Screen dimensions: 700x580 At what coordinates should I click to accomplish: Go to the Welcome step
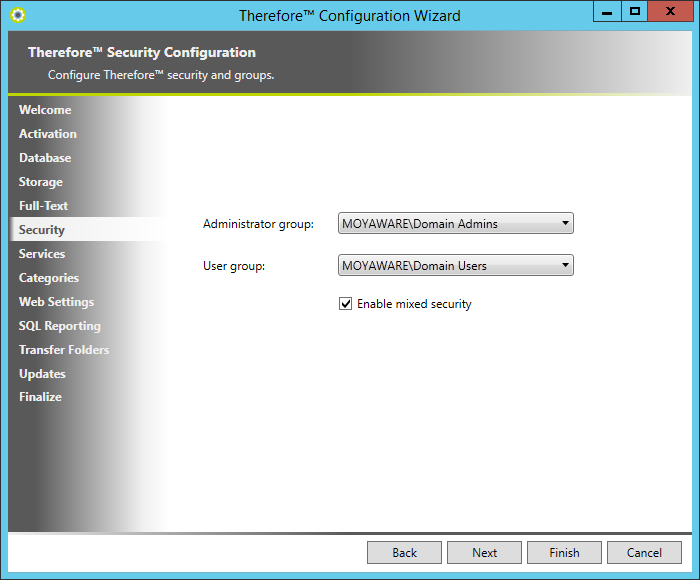(45, 110)
